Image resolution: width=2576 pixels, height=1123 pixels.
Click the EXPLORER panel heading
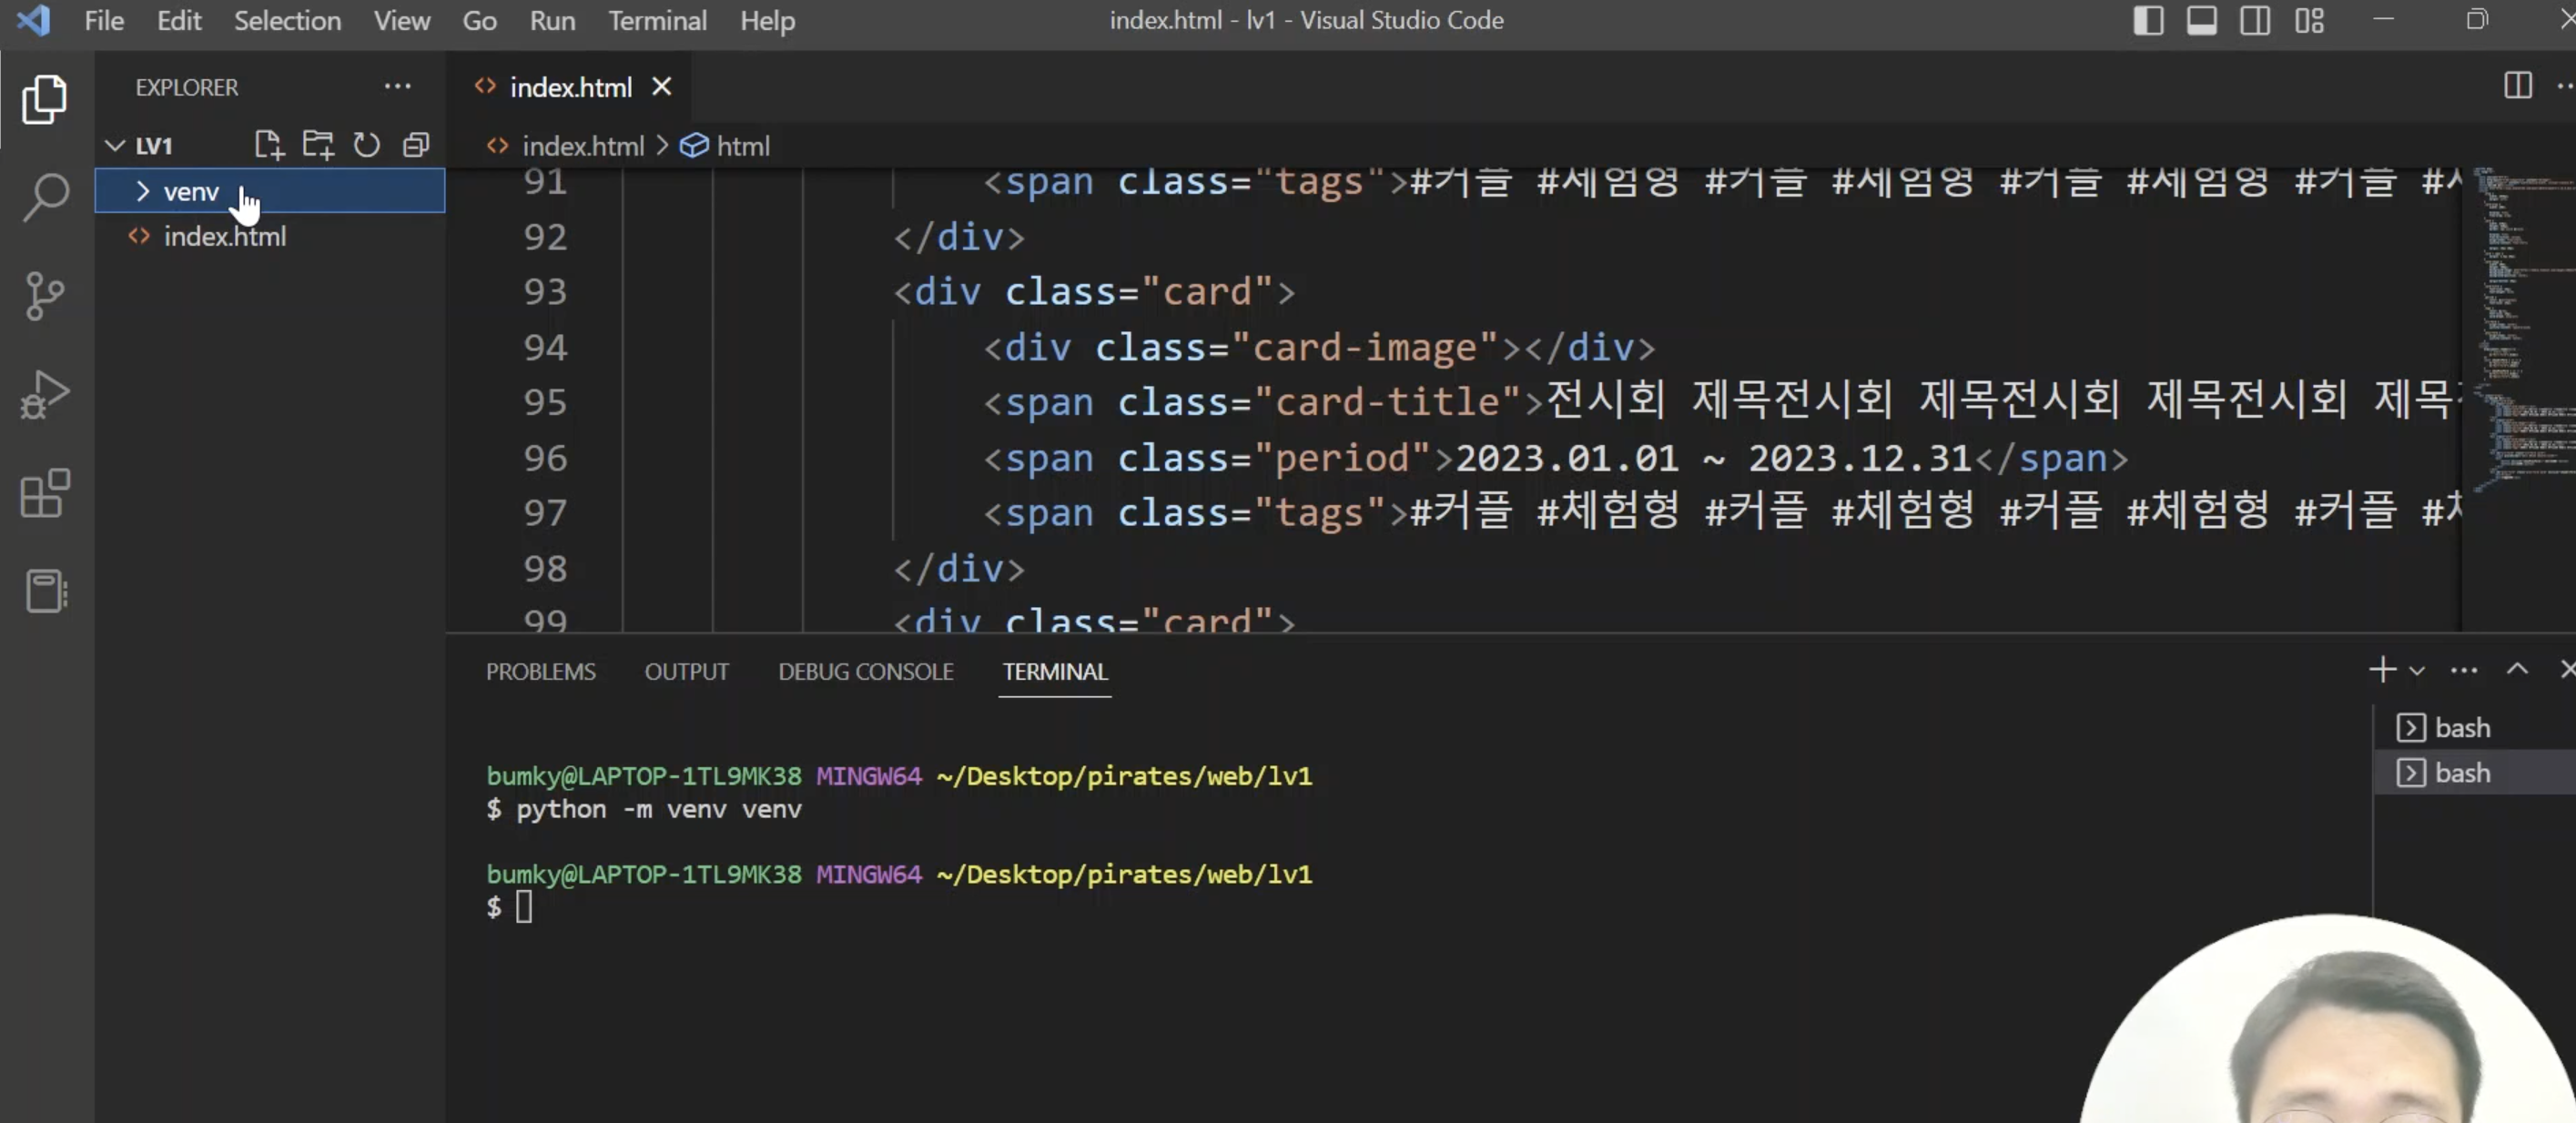click(x=187, y=87)
